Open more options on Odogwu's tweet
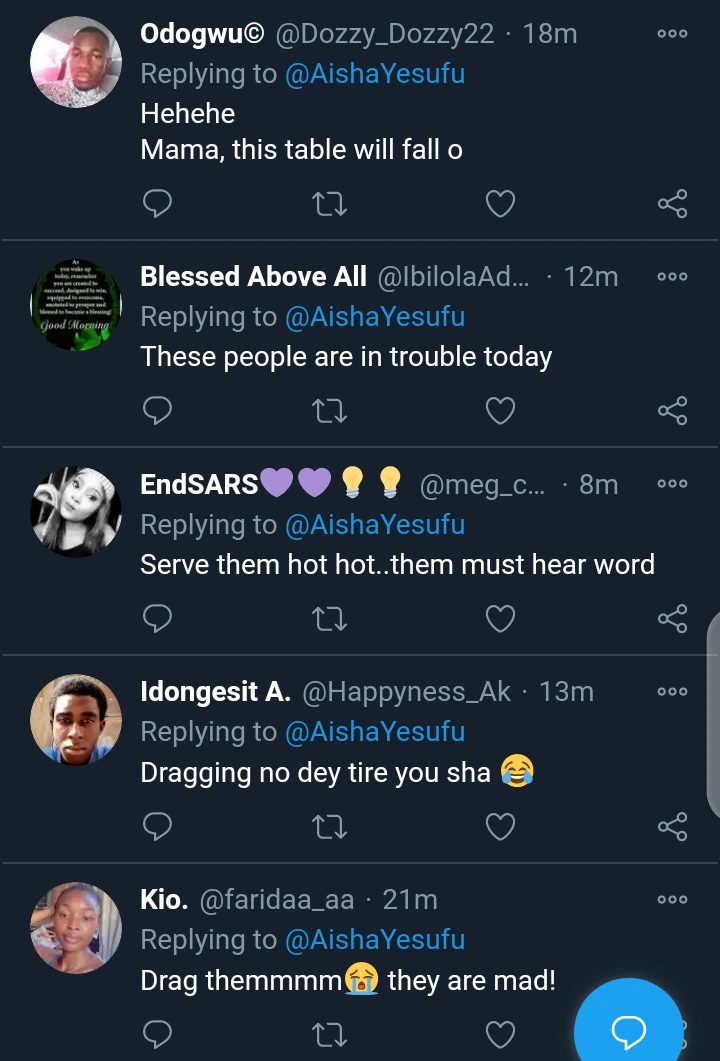Viewport: 720px width, 1061px height. [x=672, y=34]
